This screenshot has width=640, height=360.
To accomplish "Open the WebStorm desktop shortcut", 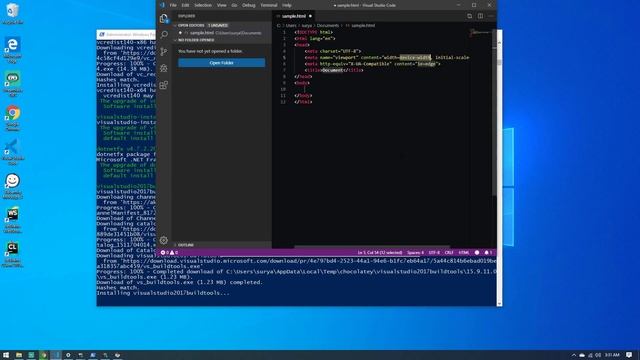I will pyautogui.click(x=13, y=220).
